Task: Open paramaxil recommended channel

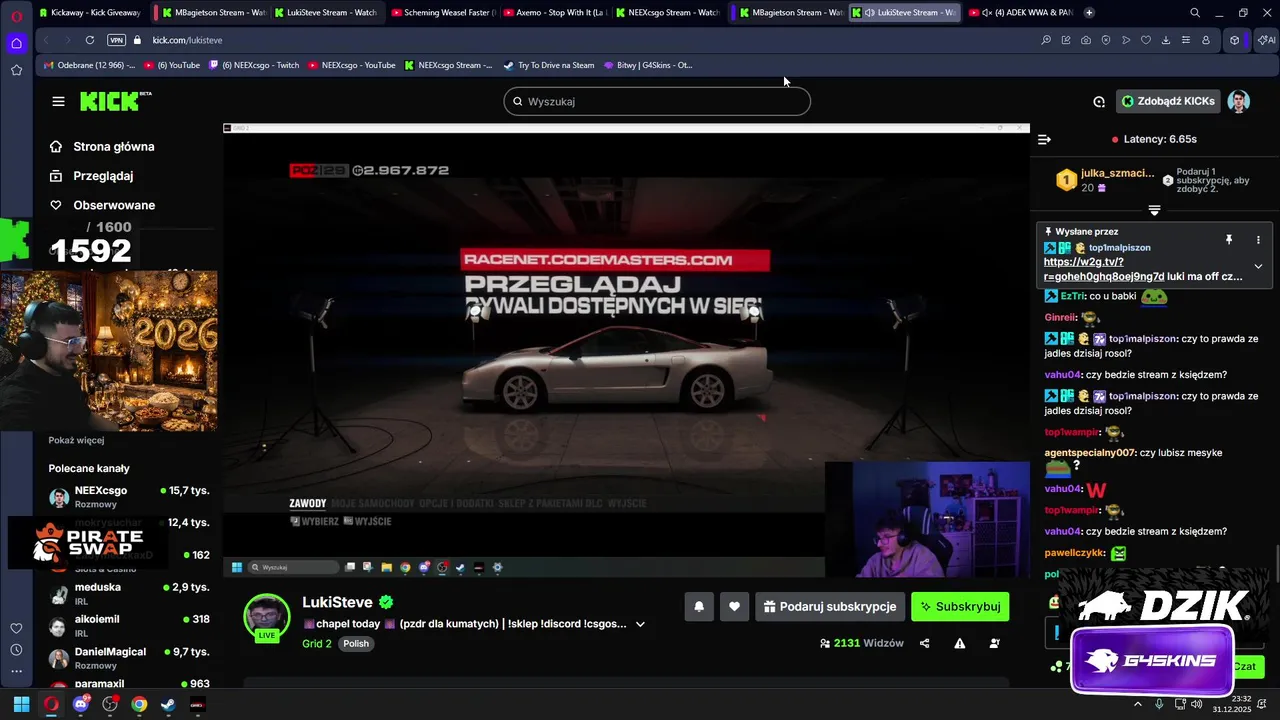Action: tap(128, 684)
